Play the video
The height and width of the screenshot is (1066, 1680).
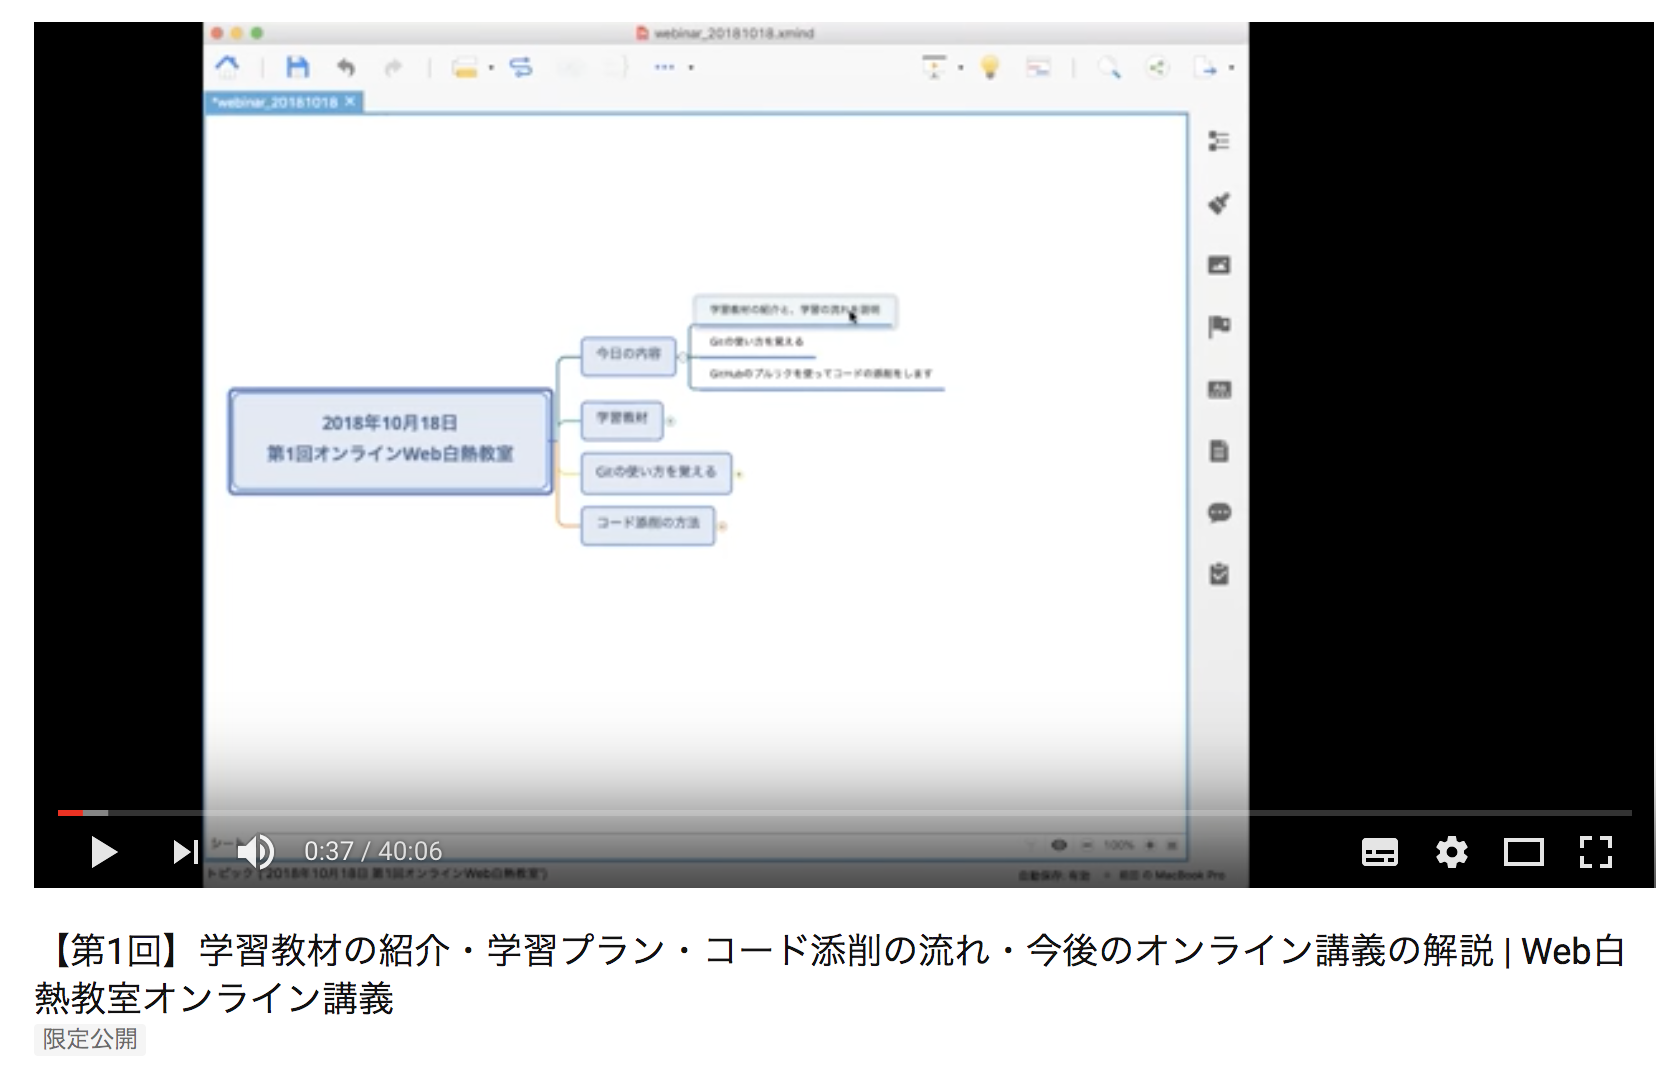tap(104, 852)
